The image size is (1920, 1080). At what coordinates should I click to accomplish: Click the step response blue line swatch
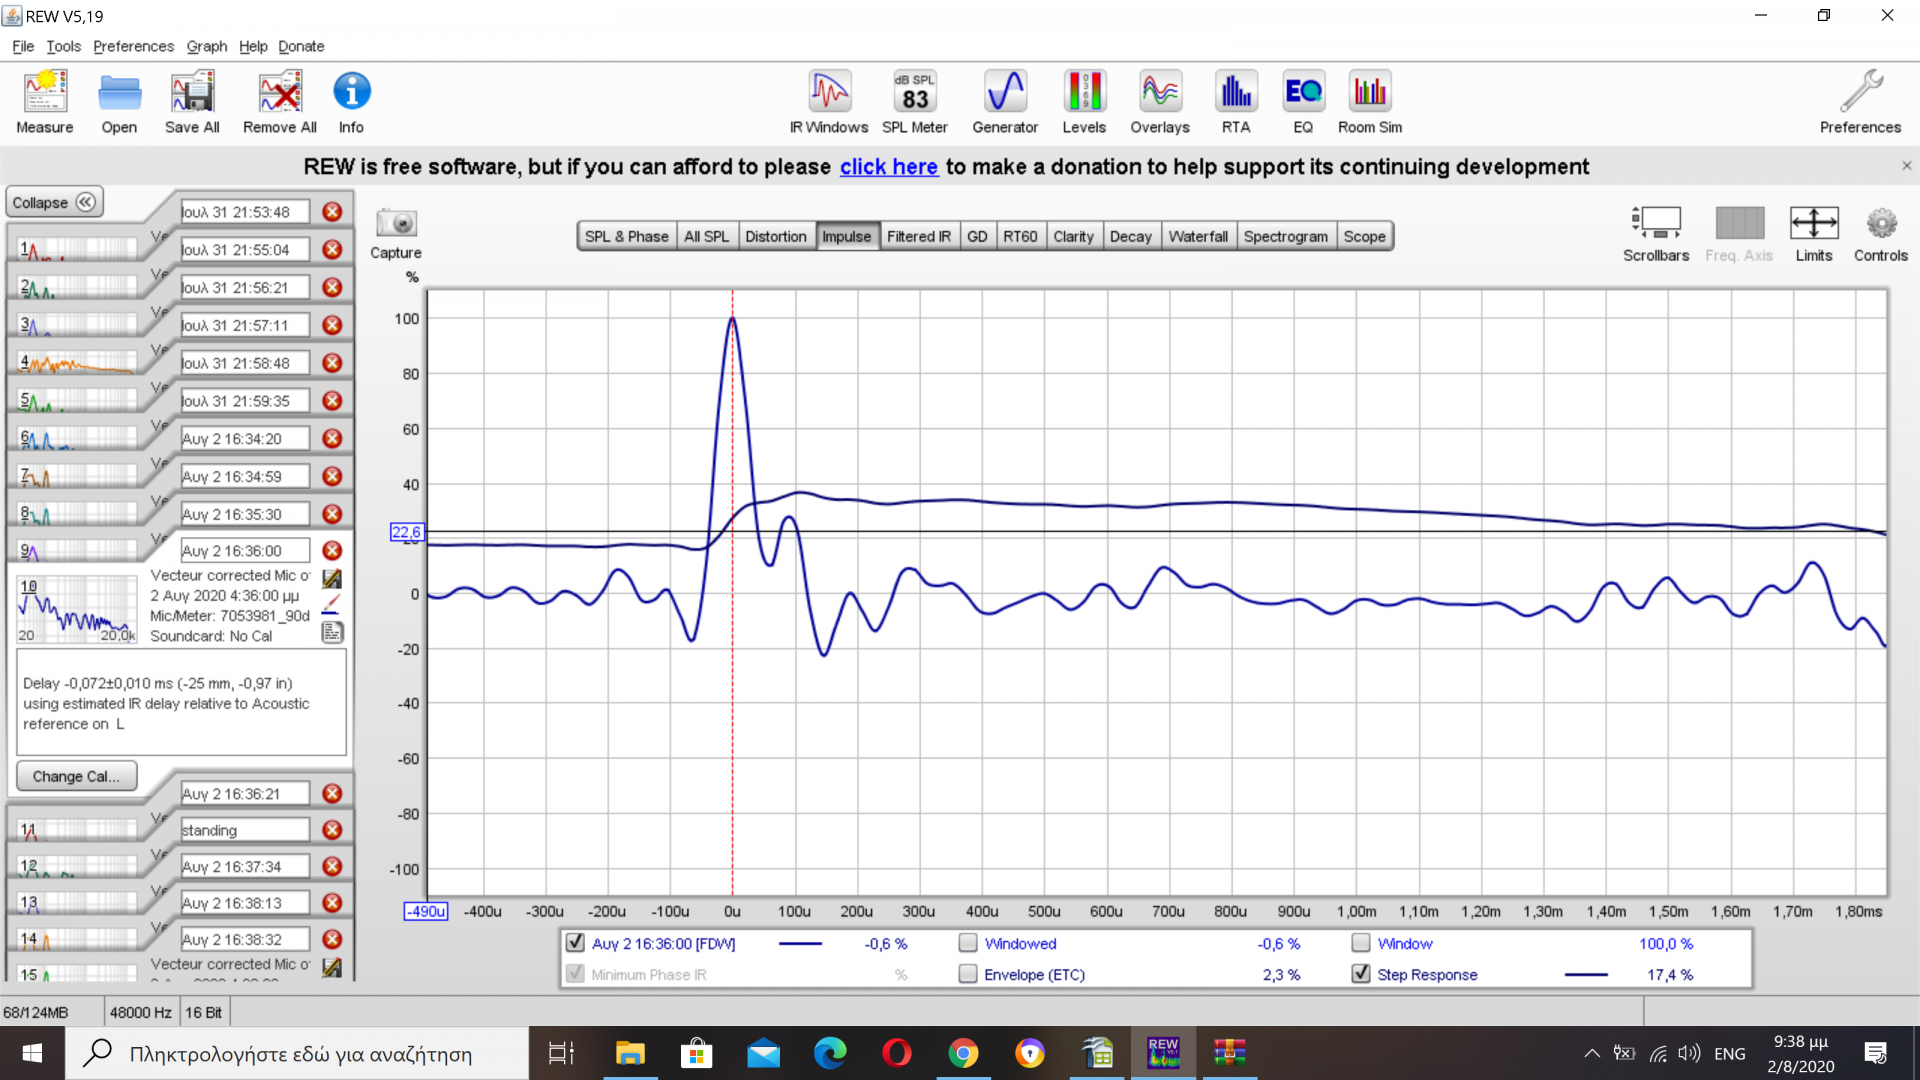1586,974
